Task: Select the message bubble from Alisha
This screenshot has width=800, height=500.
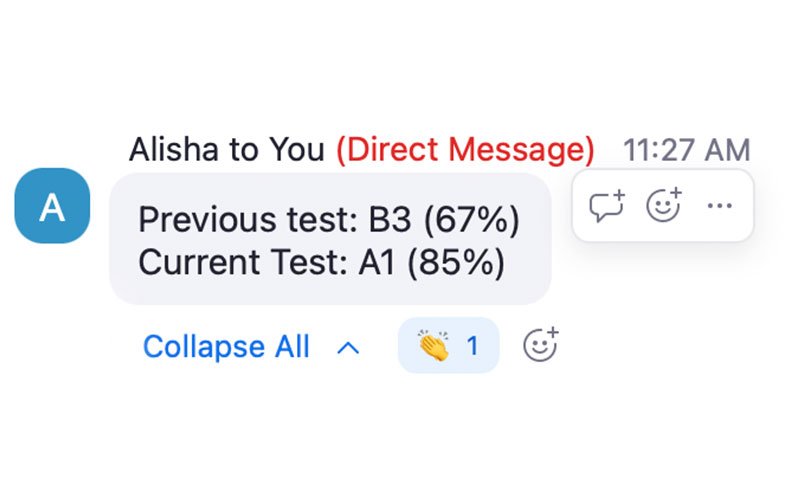Action: (x=330, y=240)
